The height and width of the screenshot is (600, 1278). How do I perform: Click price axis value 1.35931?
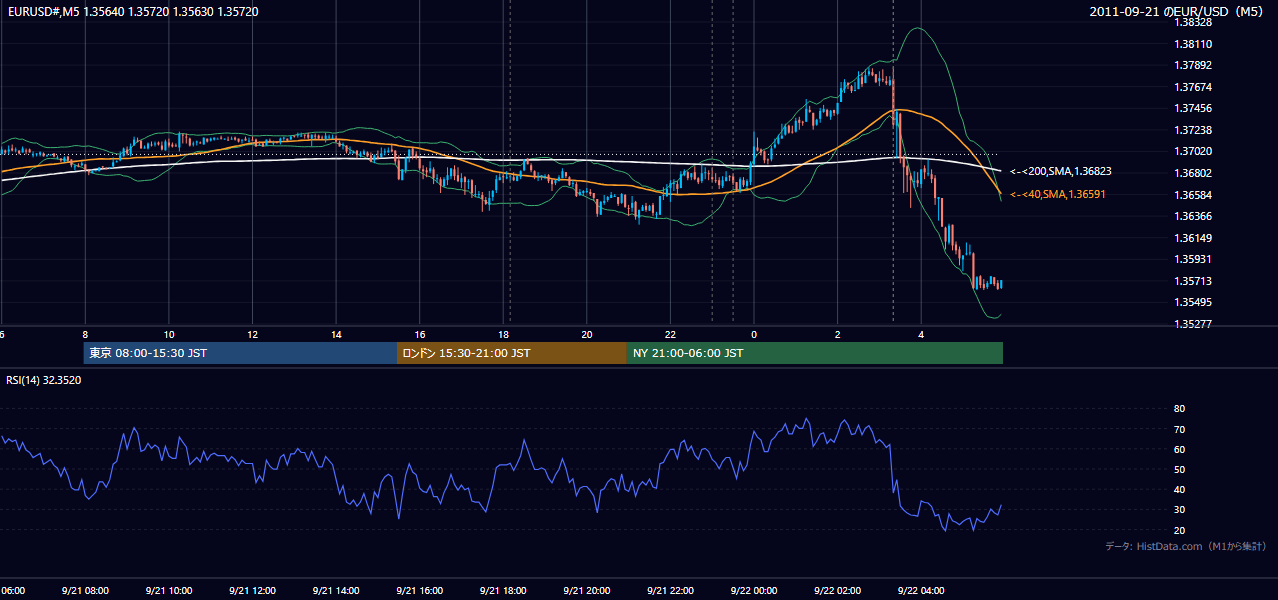coord(1193,259)
